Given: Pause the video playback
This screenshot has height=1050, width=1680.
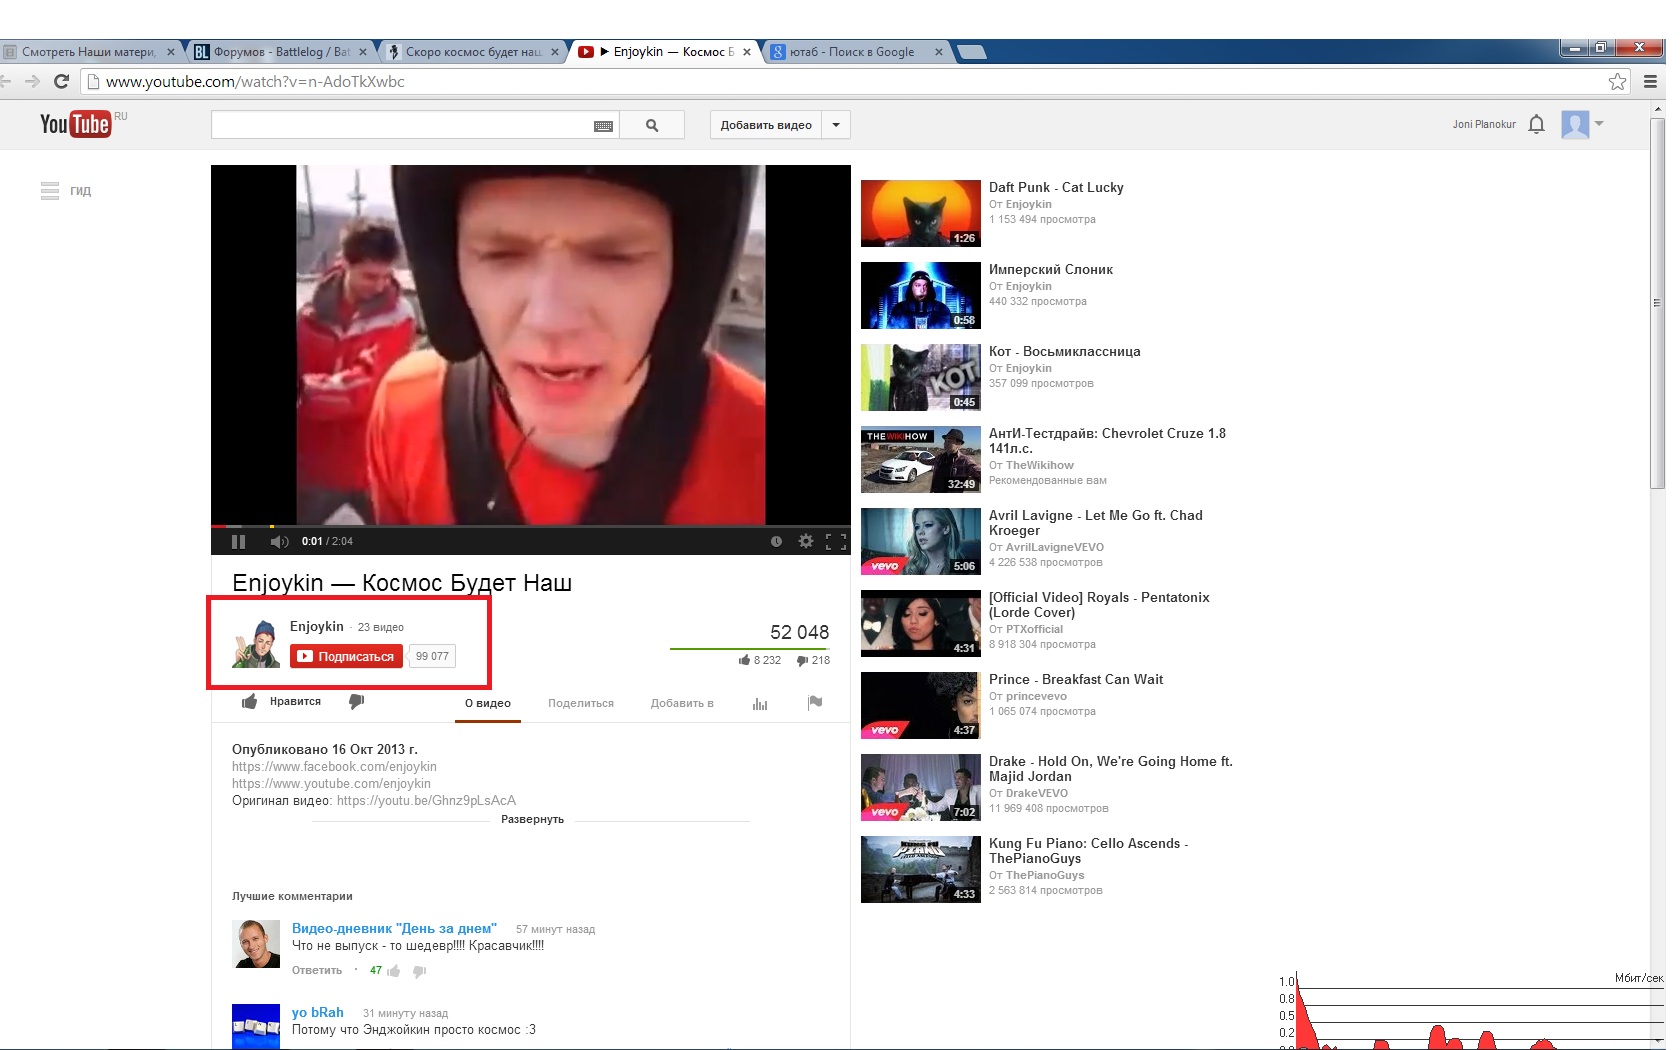Looking at the screenshot, I should [238, 541].
